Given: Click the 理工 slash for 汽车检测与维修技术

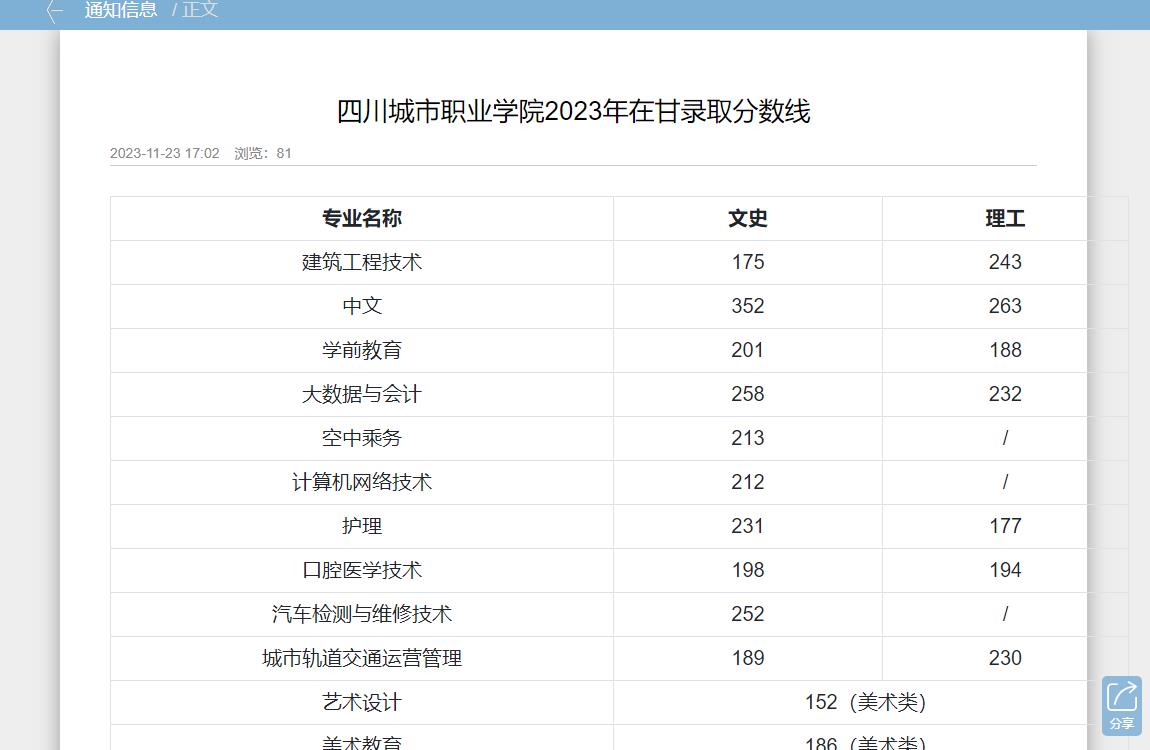Looking at the screenshot, I should coord(1005,614).
